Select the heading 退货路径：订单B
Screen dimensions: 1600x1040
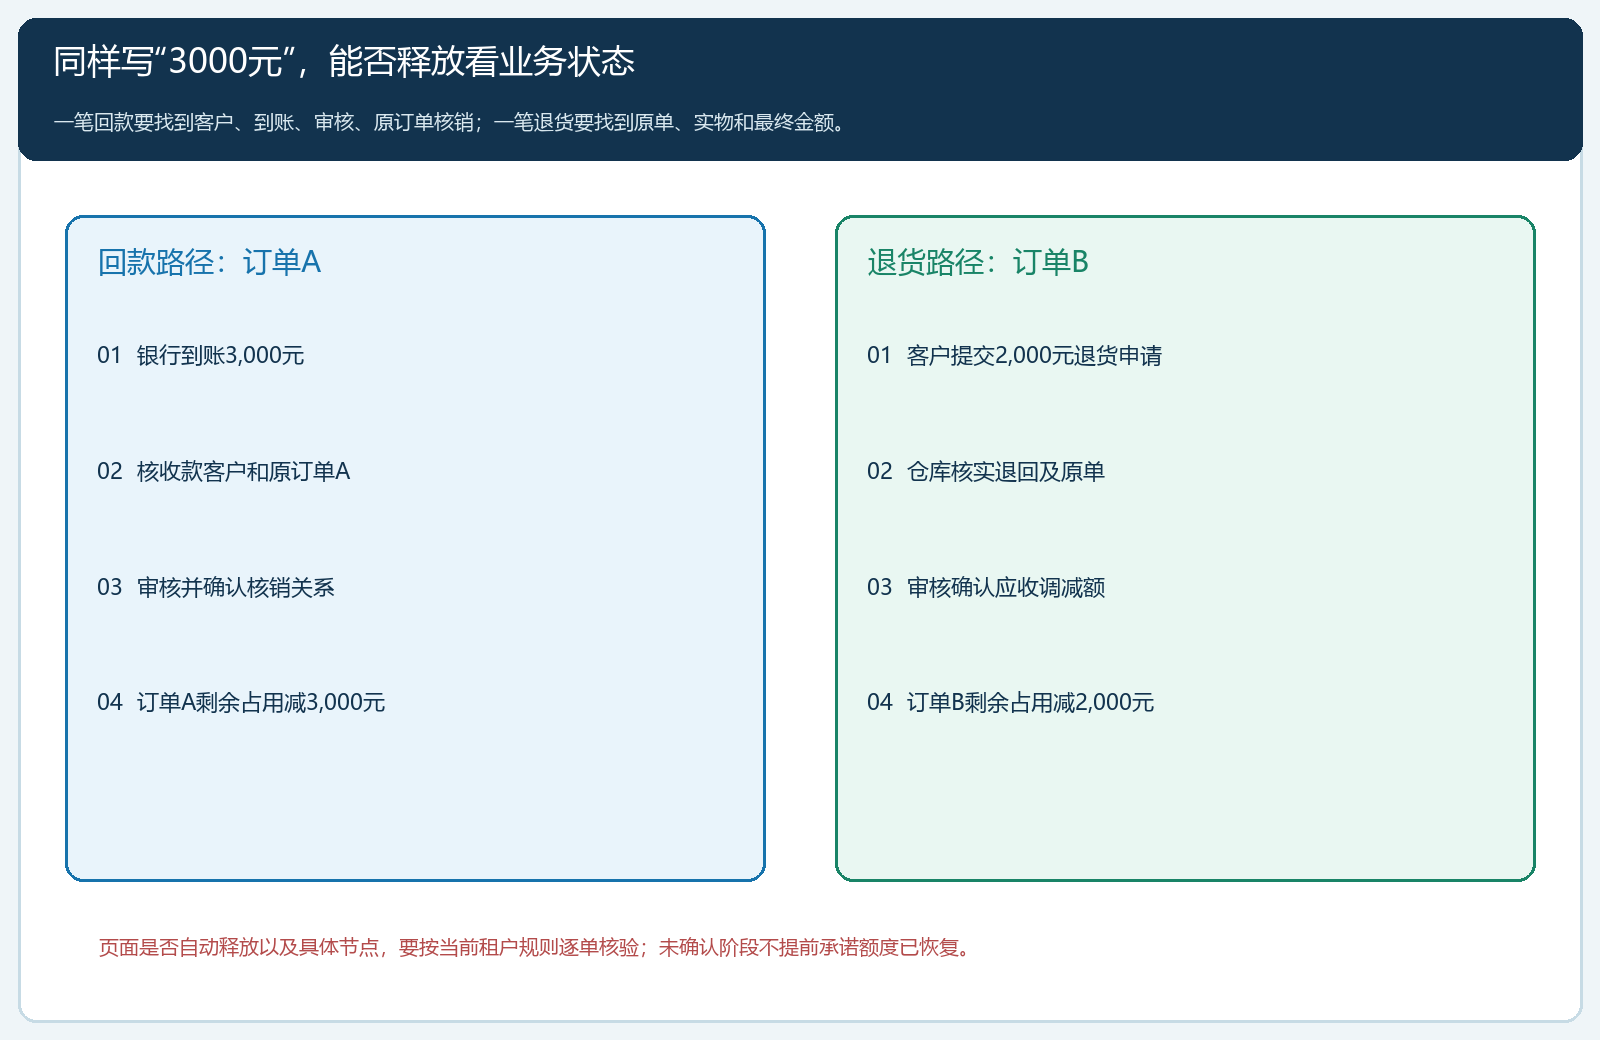pos(978,262)
